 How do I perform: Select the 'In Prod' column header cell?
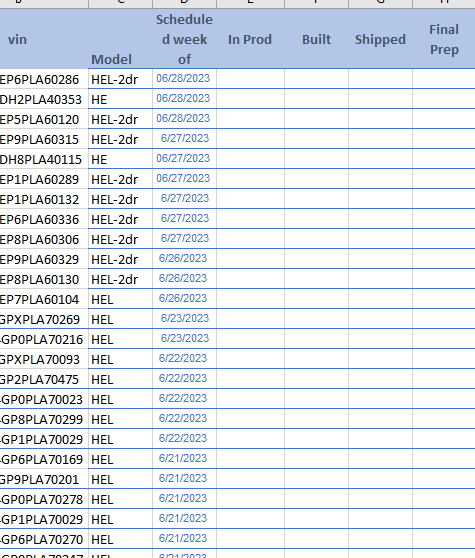point(250,39)
